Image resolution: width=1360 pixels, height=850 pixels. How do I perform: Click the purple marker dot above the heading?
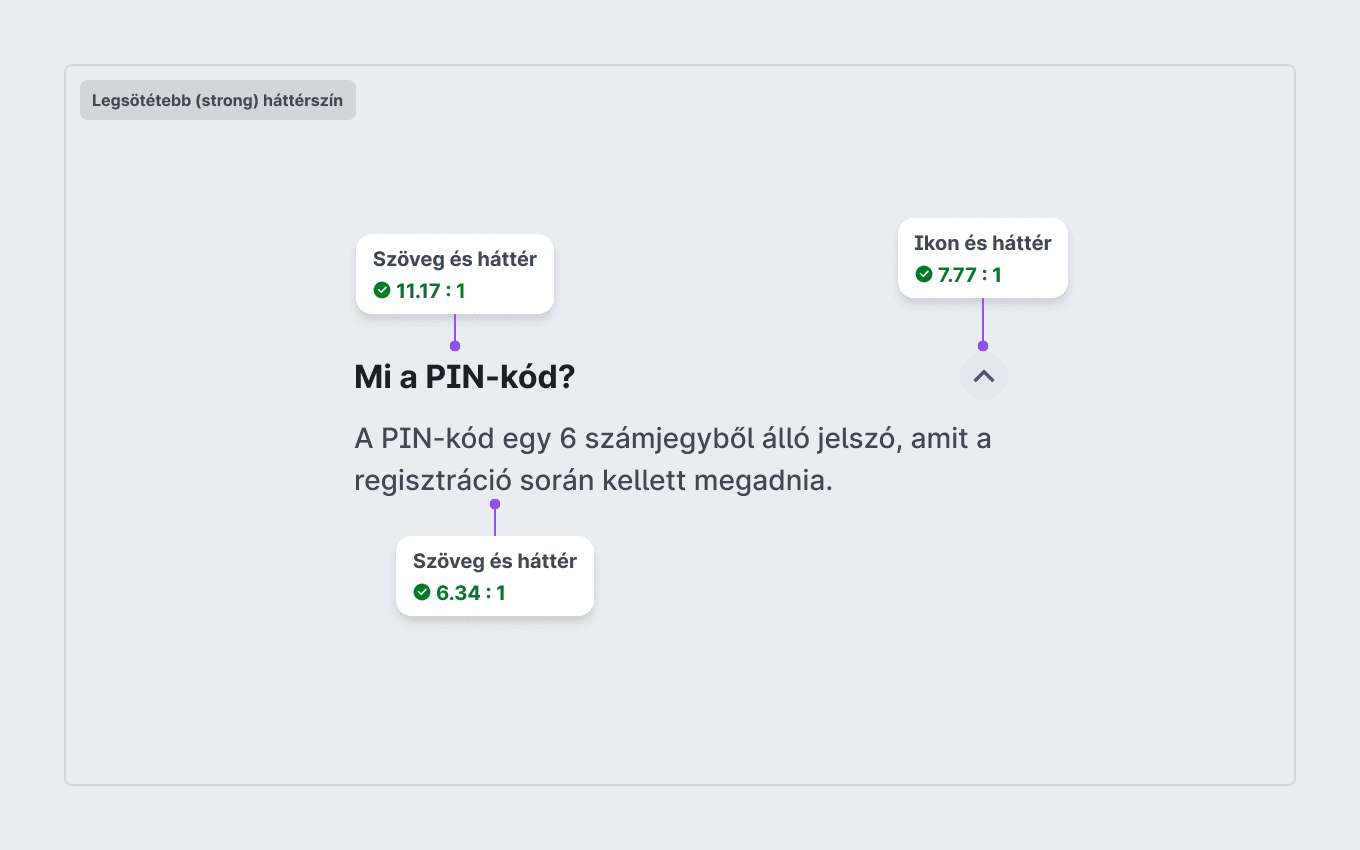click(x=455, y=346)
